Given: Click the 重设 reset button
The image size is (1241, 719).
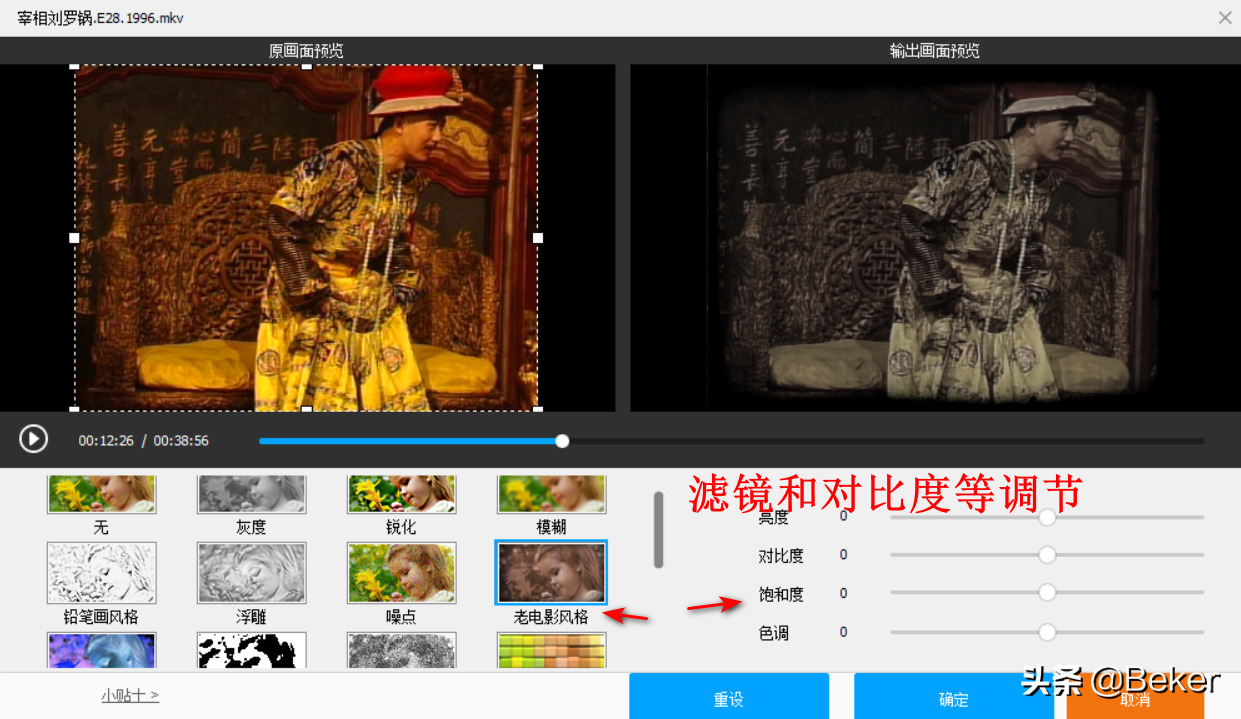Looking at the screenshot, I should point(729,696).
